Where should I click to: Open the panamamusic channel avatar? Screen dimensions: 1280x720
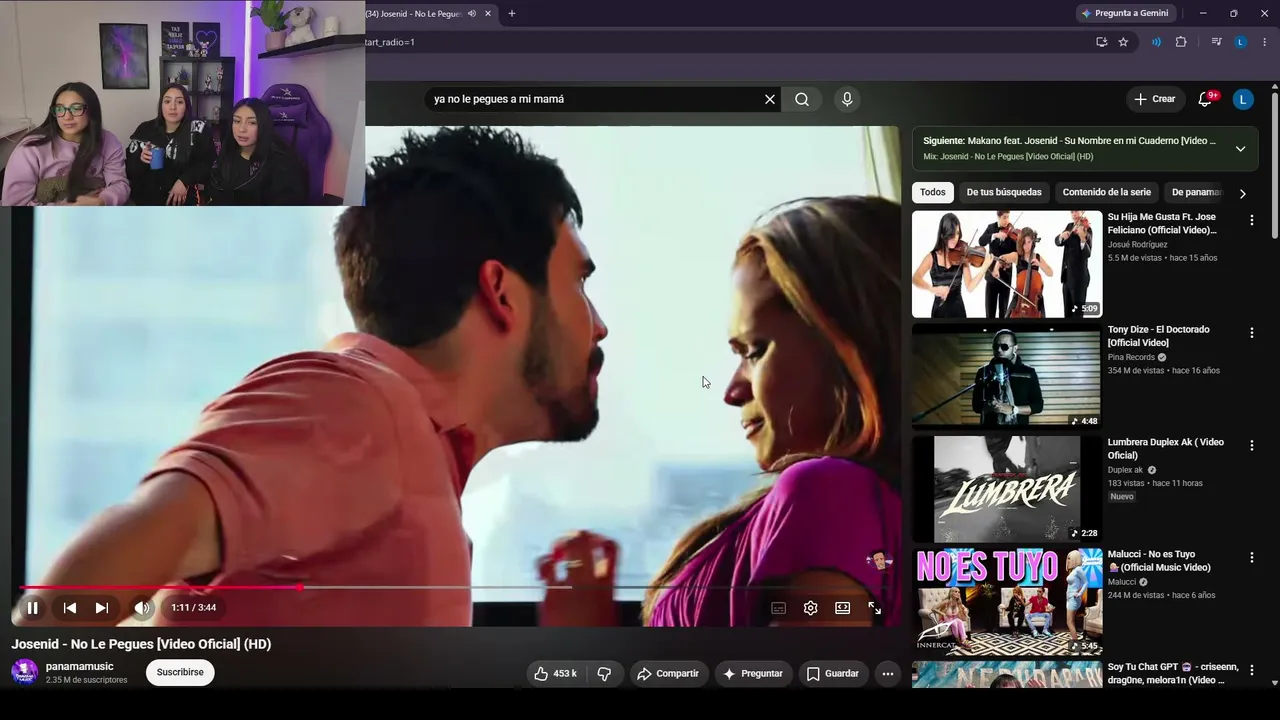[x=25, y=673]
